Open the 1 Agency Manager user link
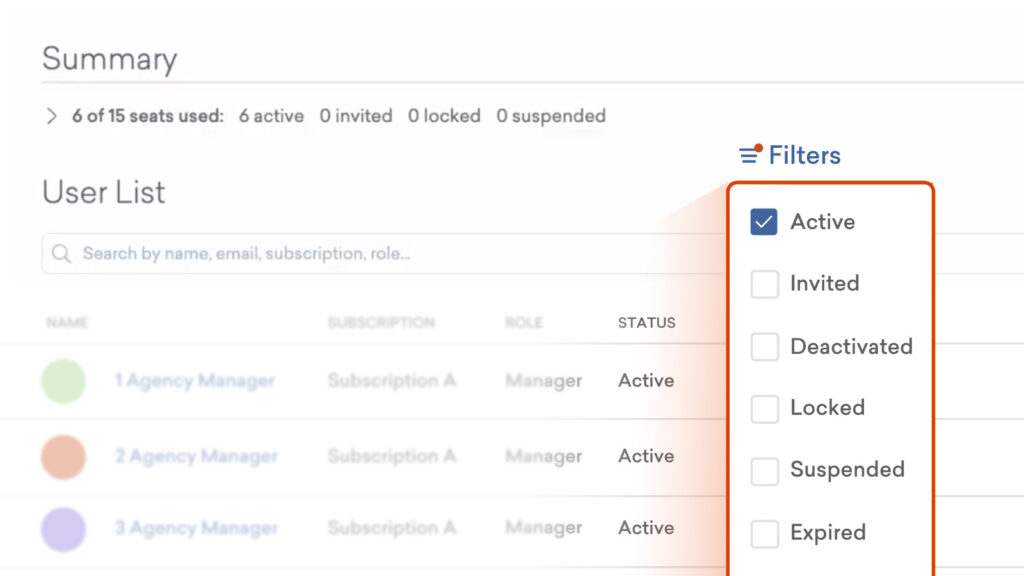 194,381
